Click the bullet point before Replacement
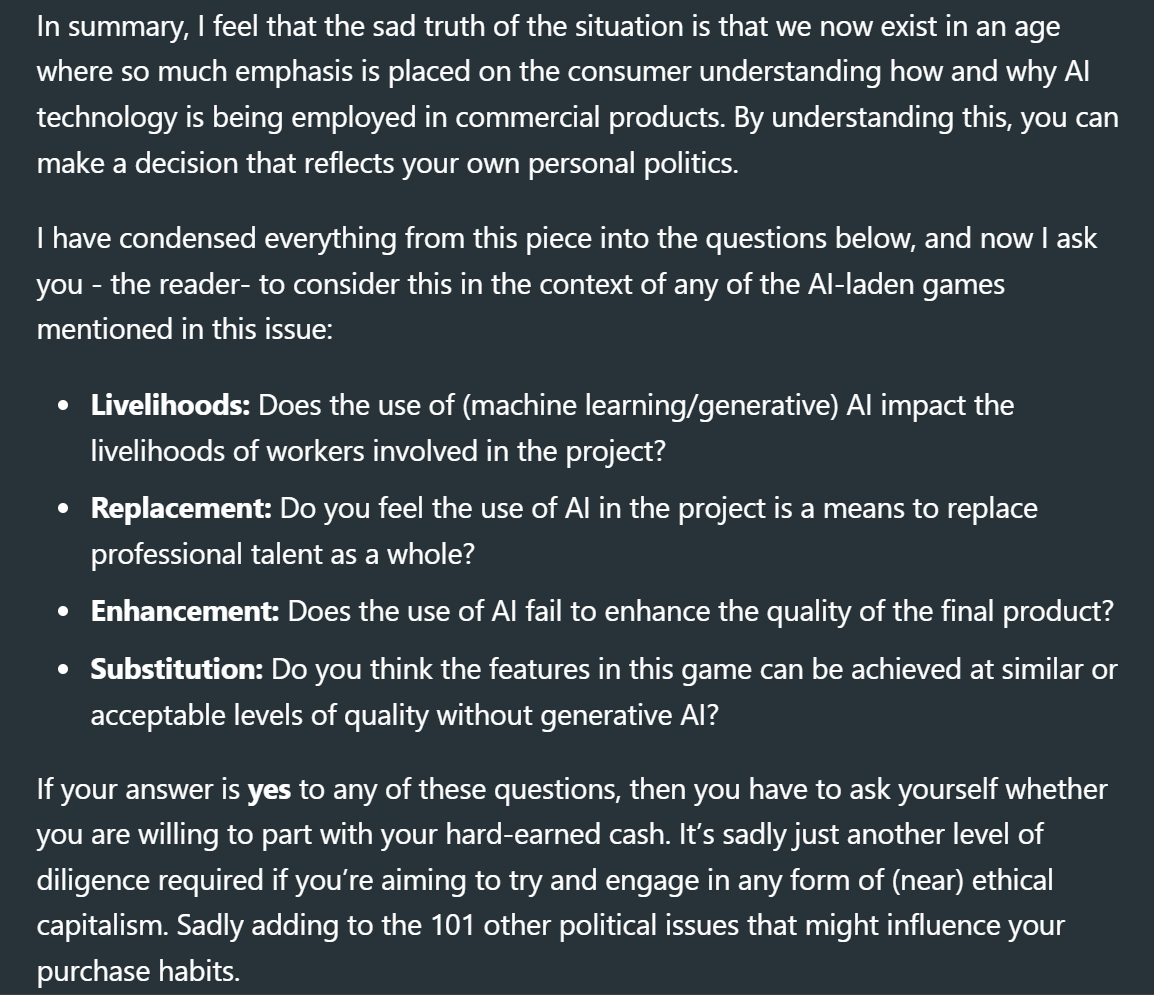Image resolution: width=1154 pixels, height=995 pixels. tap(65, 510)
